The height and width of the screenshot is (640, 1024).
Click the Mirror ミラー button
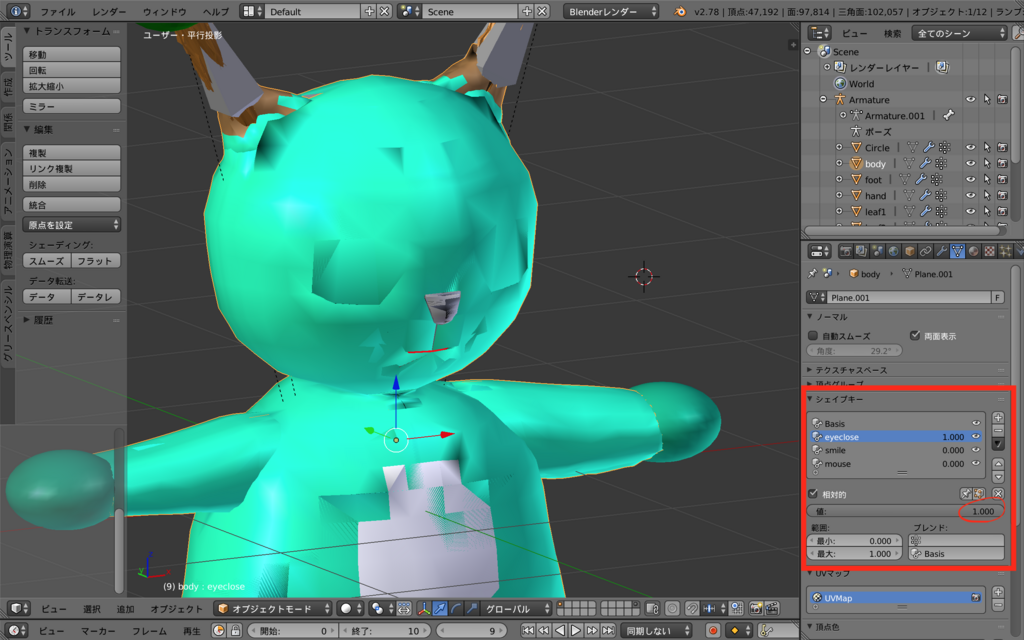[x=72, y=106]
